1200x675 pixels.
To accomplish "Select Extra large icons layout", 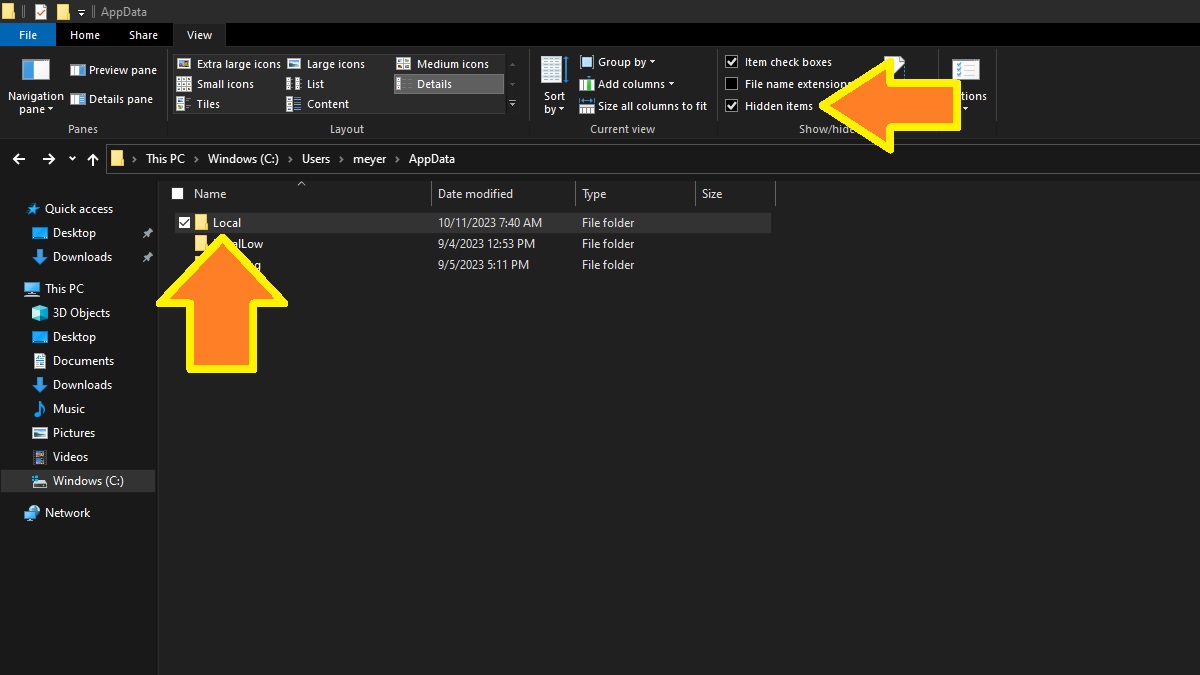I will click(229, 64).
